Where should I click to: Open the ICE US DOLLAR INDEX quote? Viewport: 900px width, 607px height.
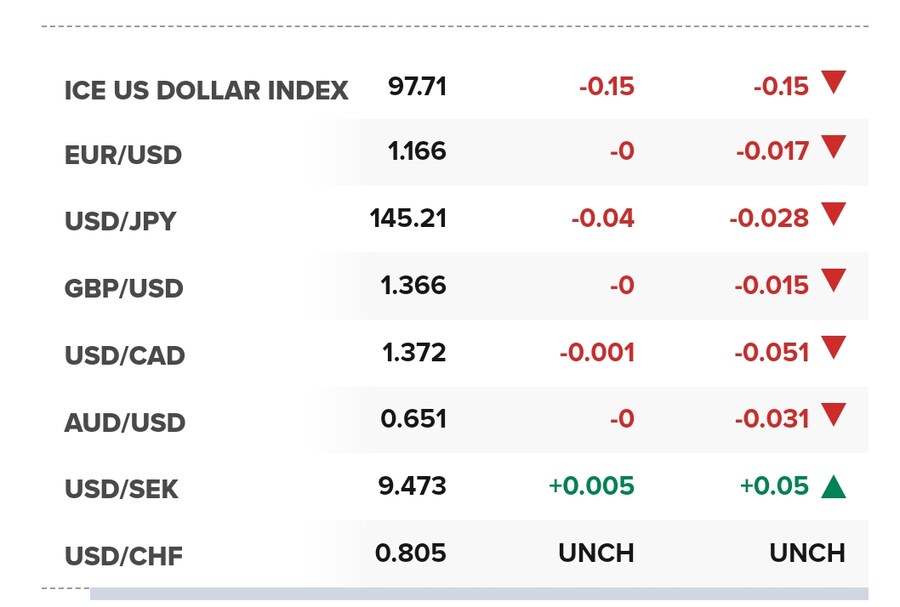206,91
